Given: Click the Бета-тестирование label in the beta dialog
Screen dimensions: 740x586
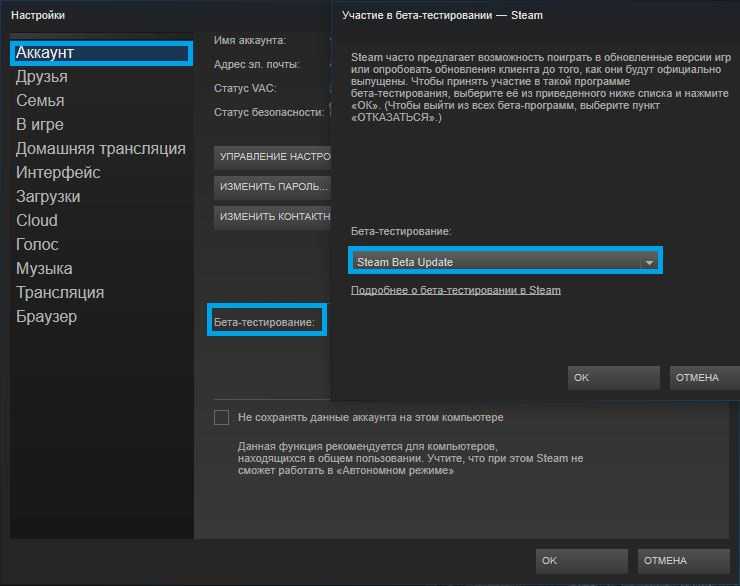Looking at the screenshot, I should (401, 232).
